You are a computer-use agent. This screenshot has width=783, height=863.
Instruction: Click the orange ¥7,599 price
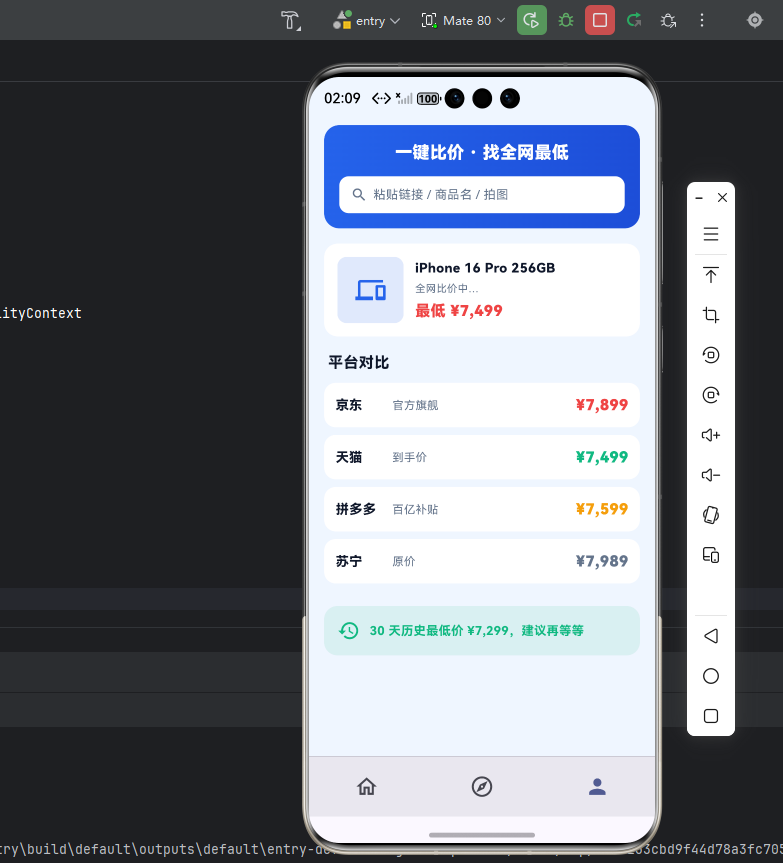point(601,509)
